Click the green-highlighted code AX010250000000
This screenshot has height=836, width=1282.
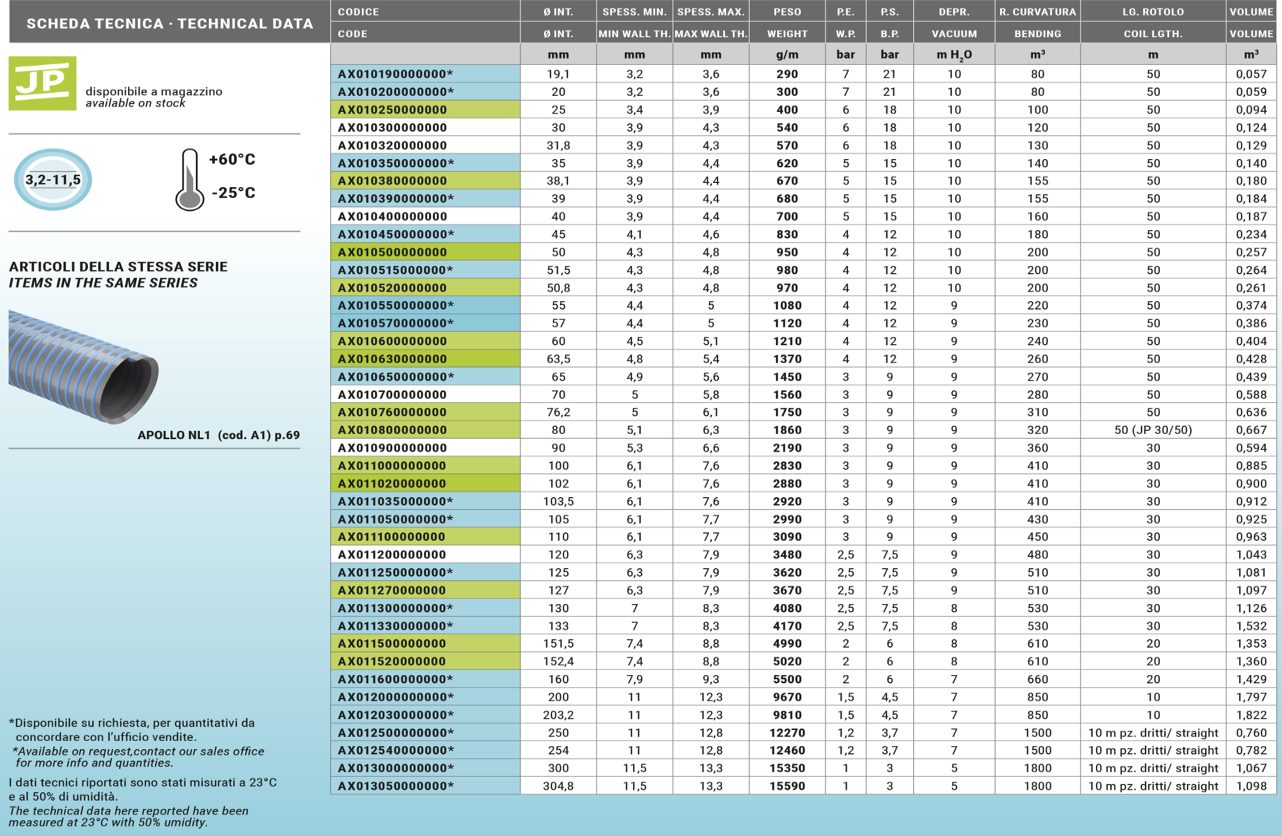pyautogui.click(x=392, y=110)
